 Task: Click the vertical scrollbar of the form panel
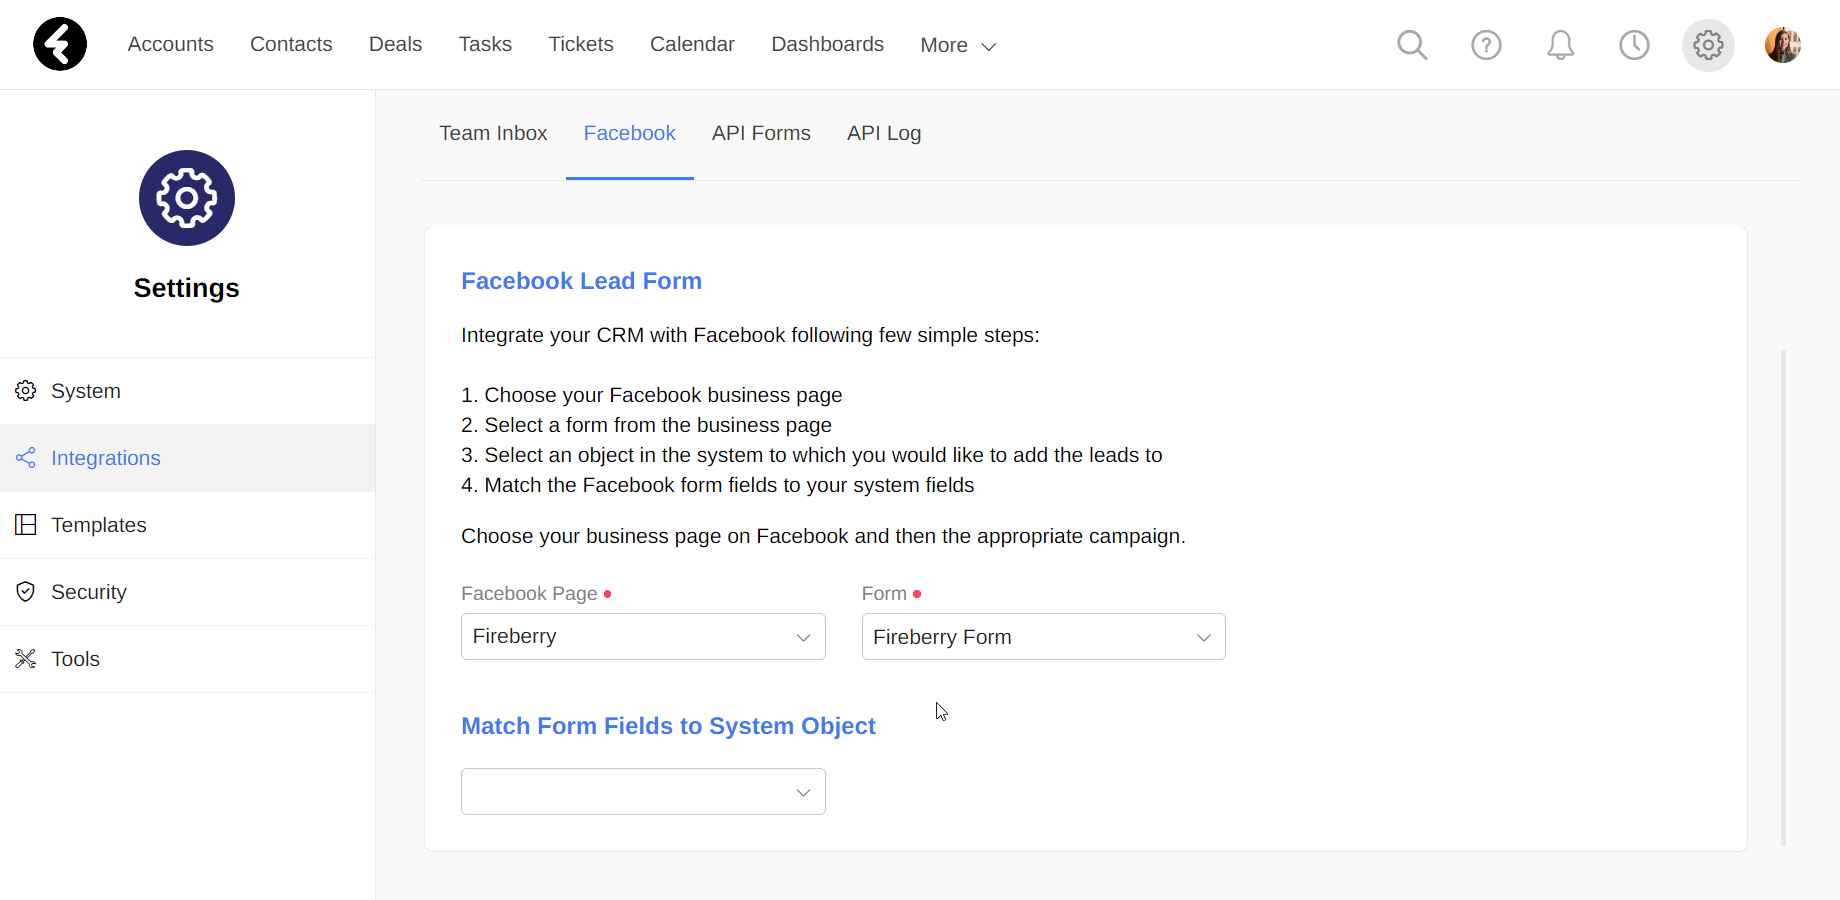(1783, 597)
